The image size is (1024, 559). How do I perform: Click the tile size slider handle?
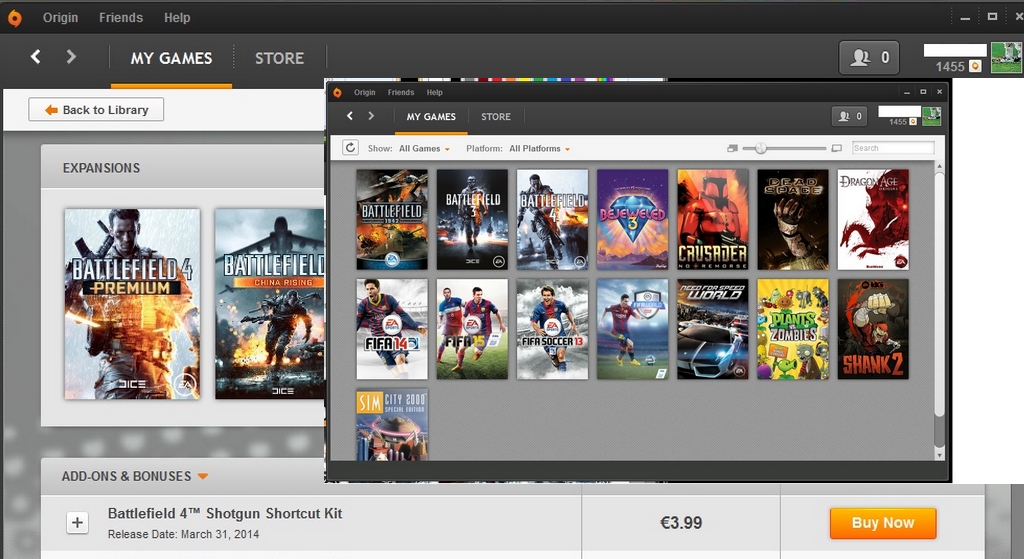[760, 148]
